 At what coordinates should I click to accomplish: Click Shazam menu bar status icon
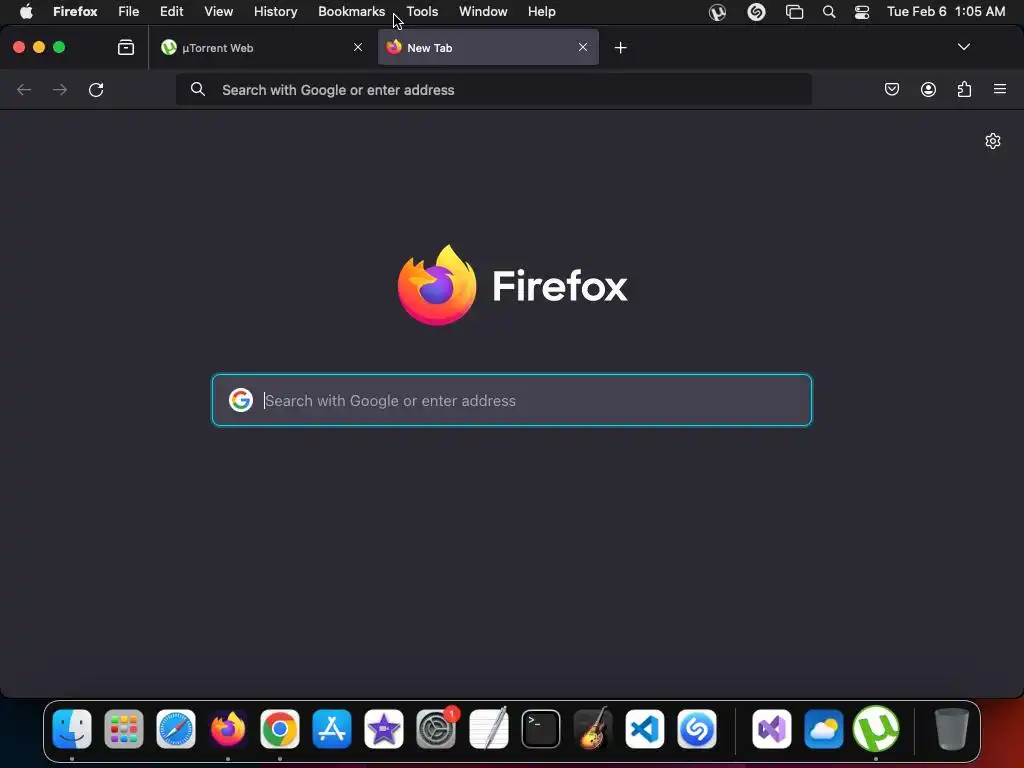pos(756,12)
